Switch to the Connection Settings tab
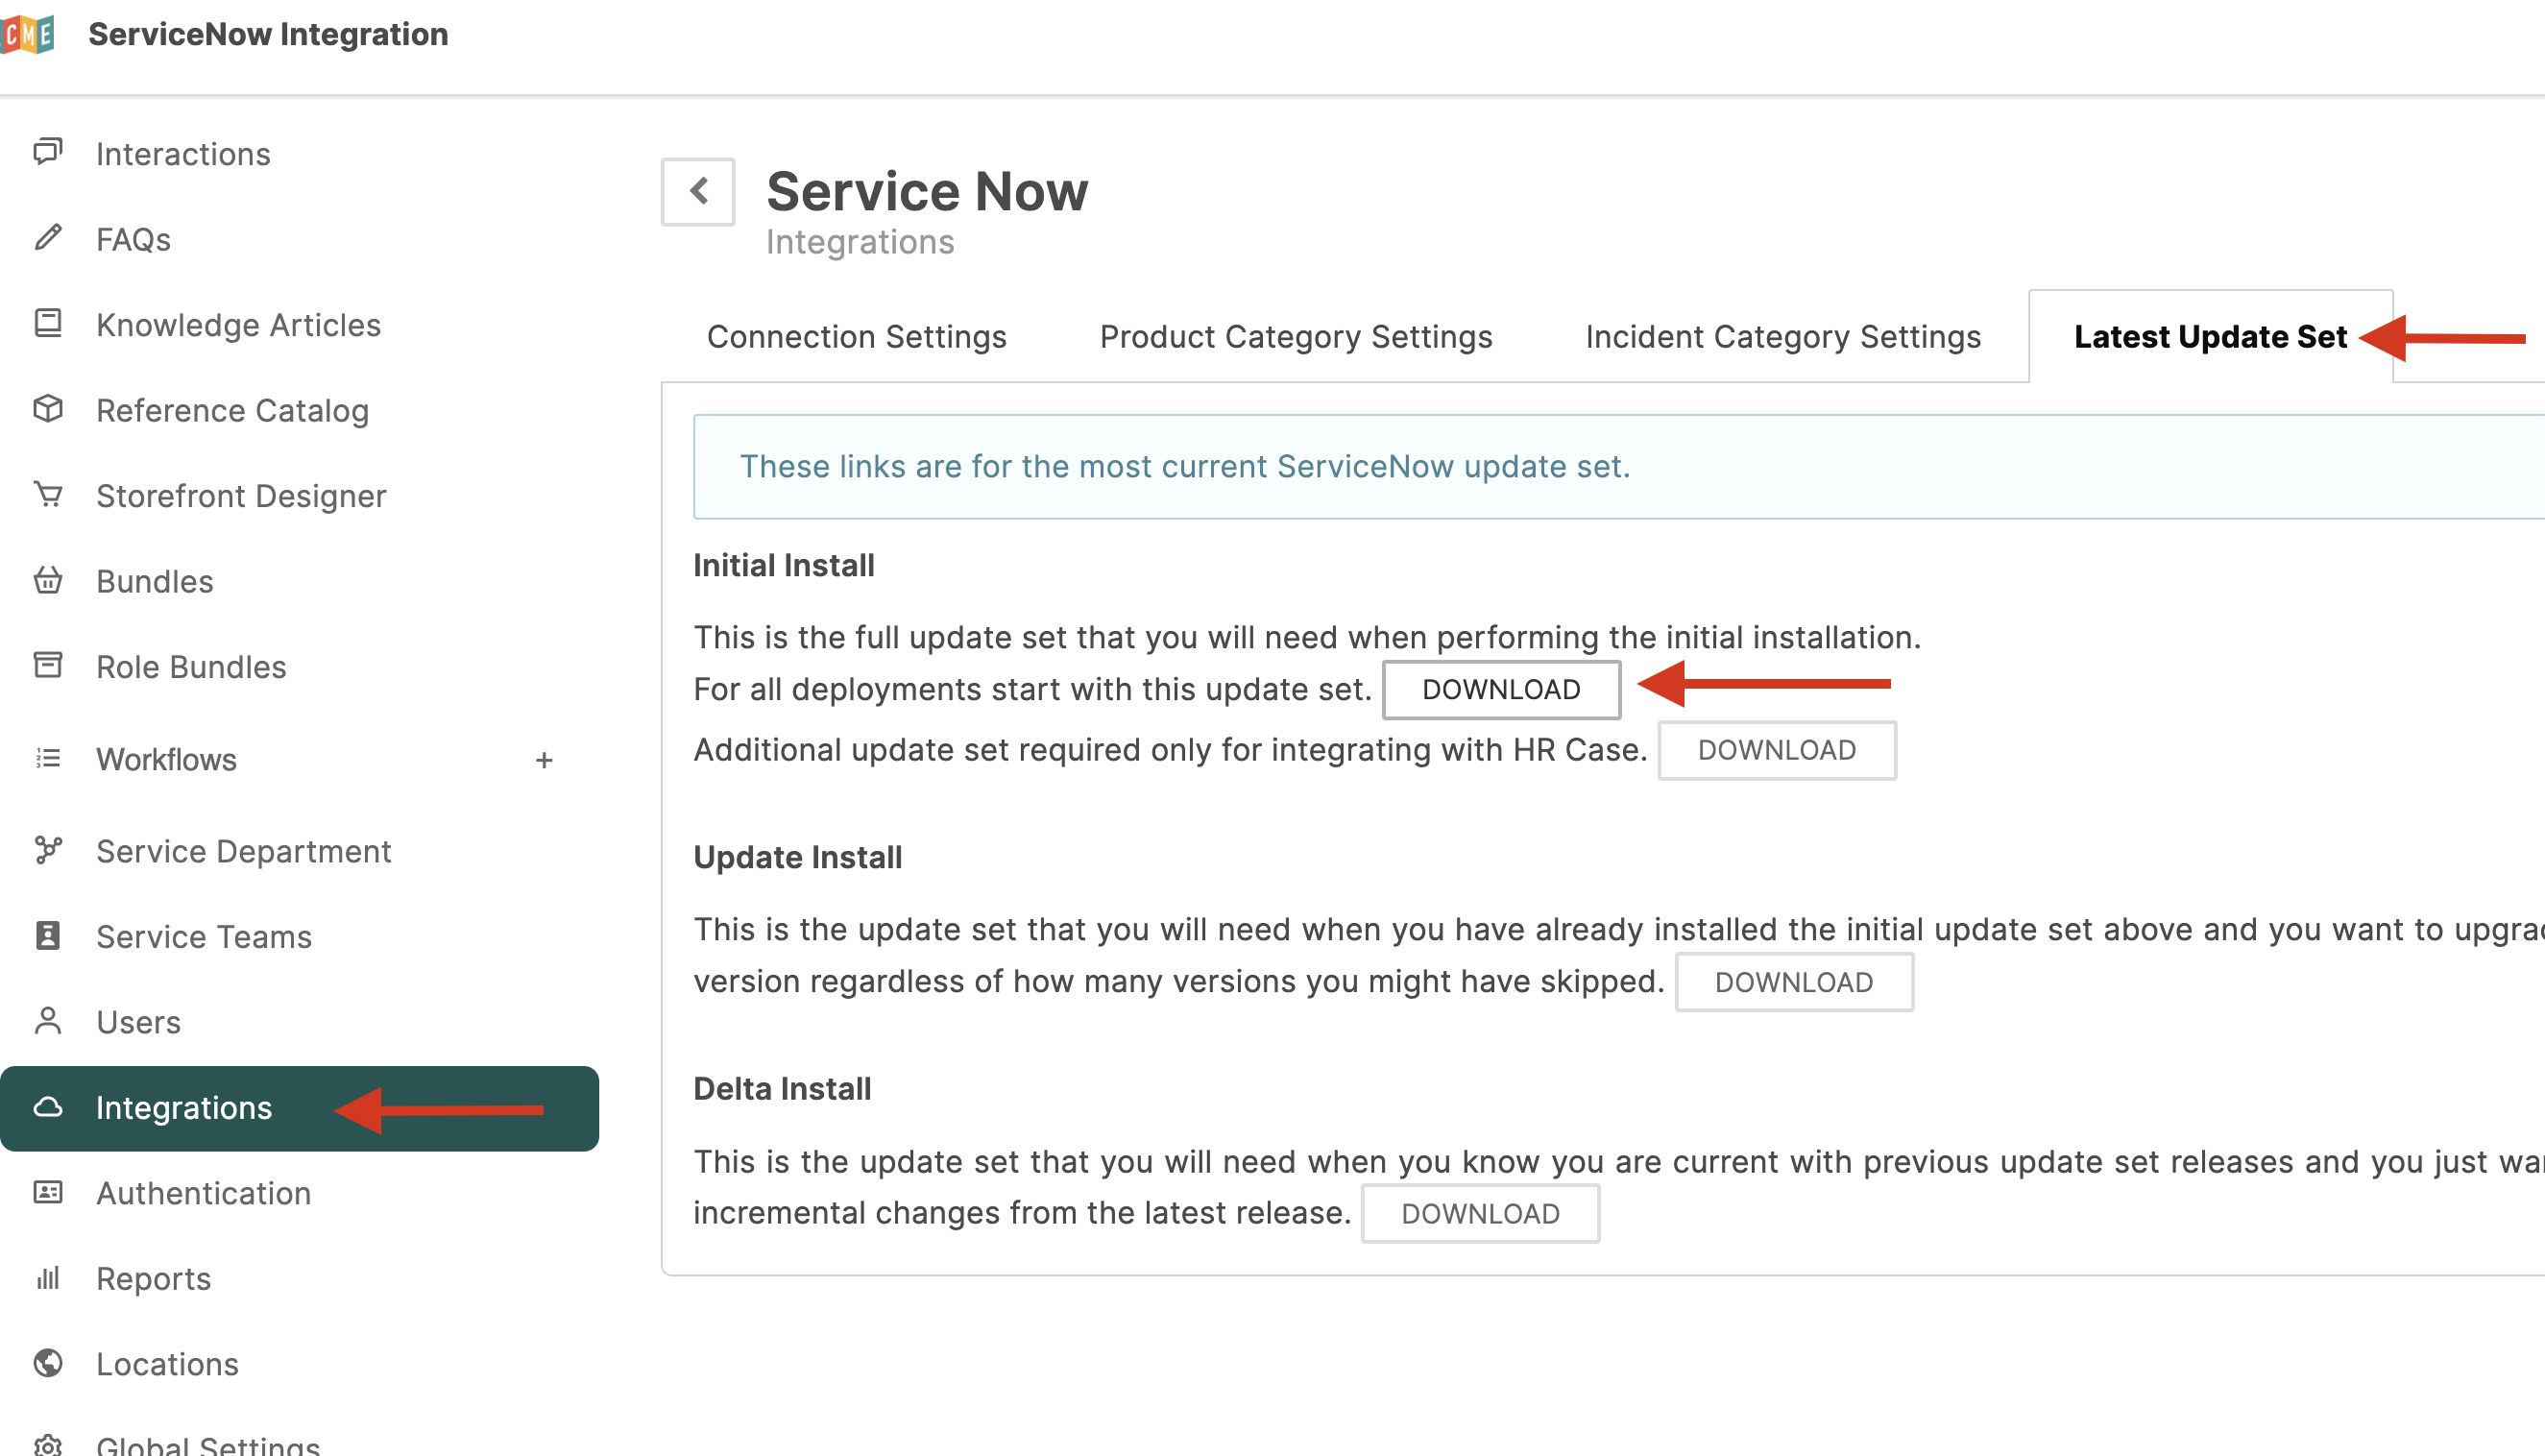This screenshot has height=1456, width=2545. pyautogui.click(x=856, y=336)
